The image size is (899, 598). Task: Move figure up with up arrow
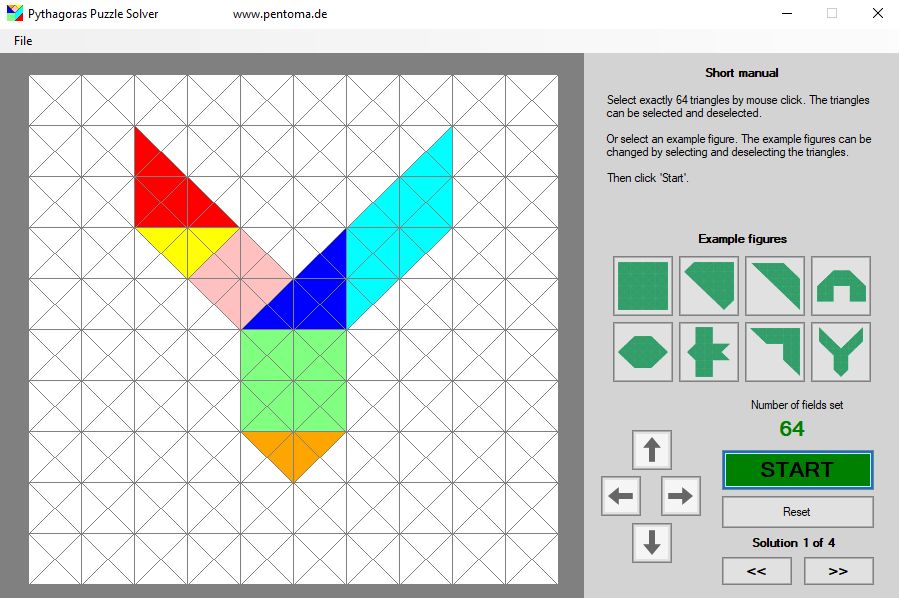click(652, 450)
